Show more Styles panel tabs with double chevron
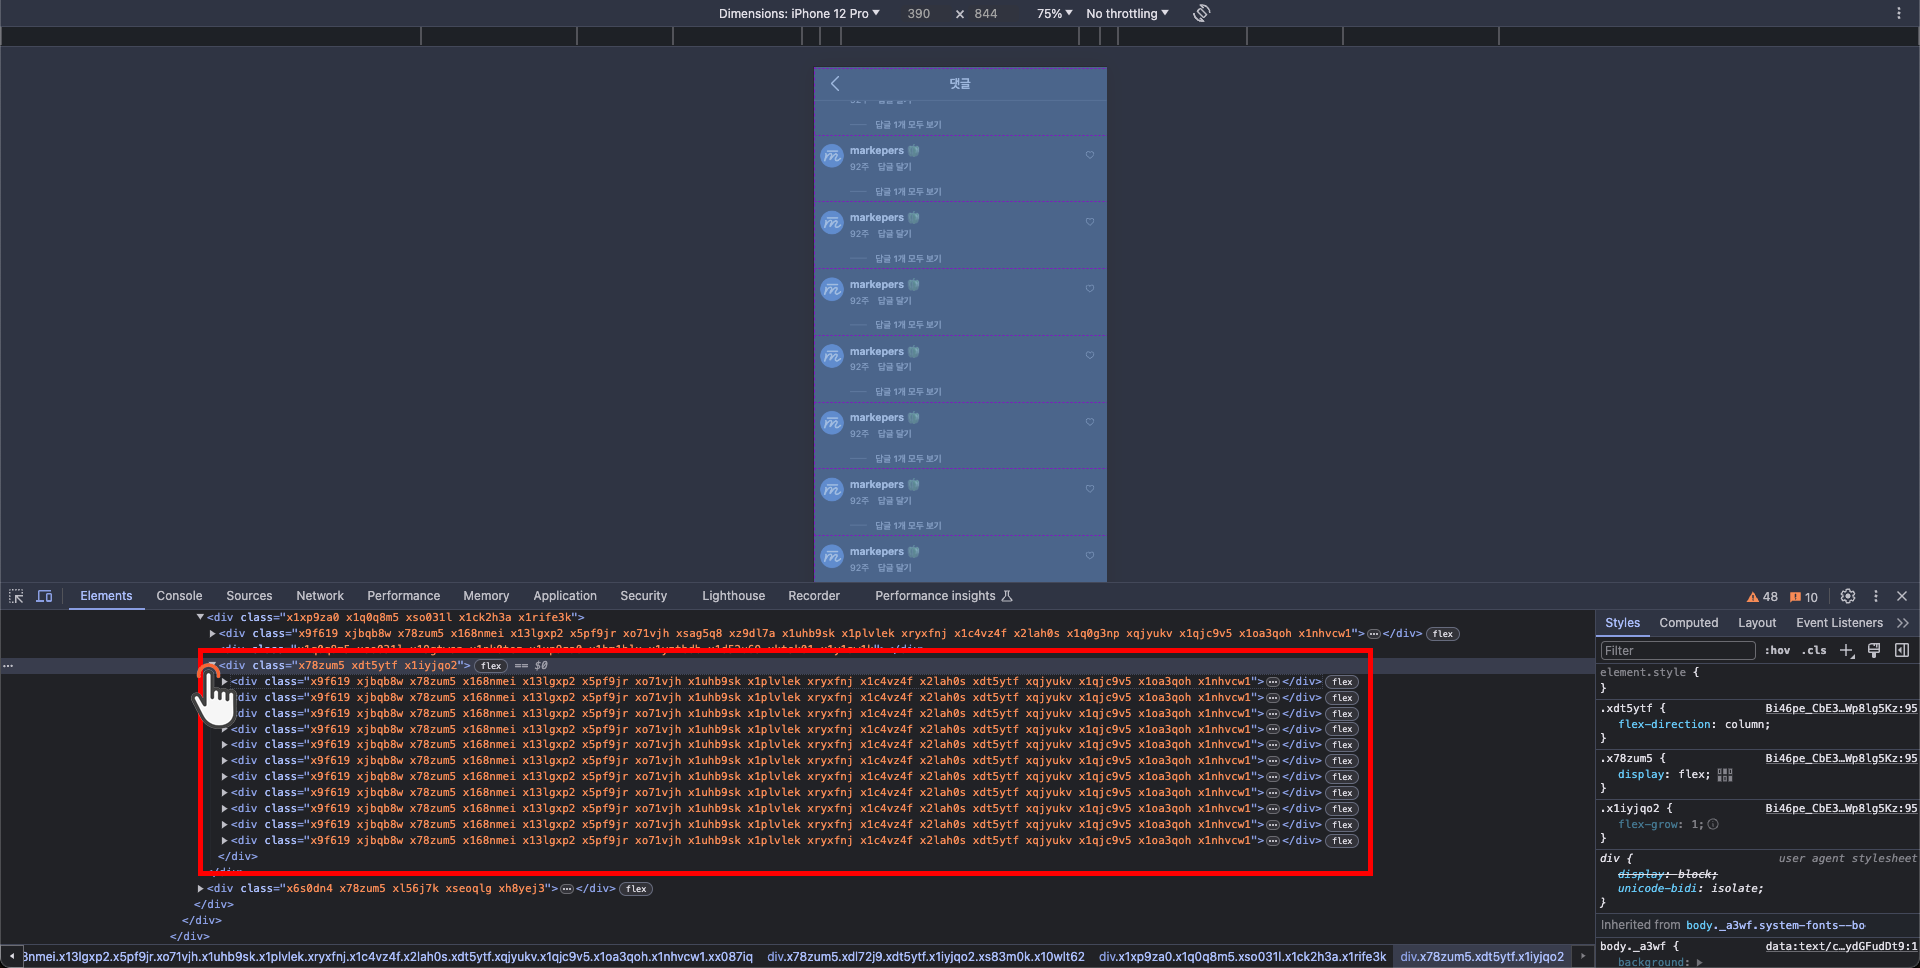The image size is (1920, 968). click(1903, 623)
